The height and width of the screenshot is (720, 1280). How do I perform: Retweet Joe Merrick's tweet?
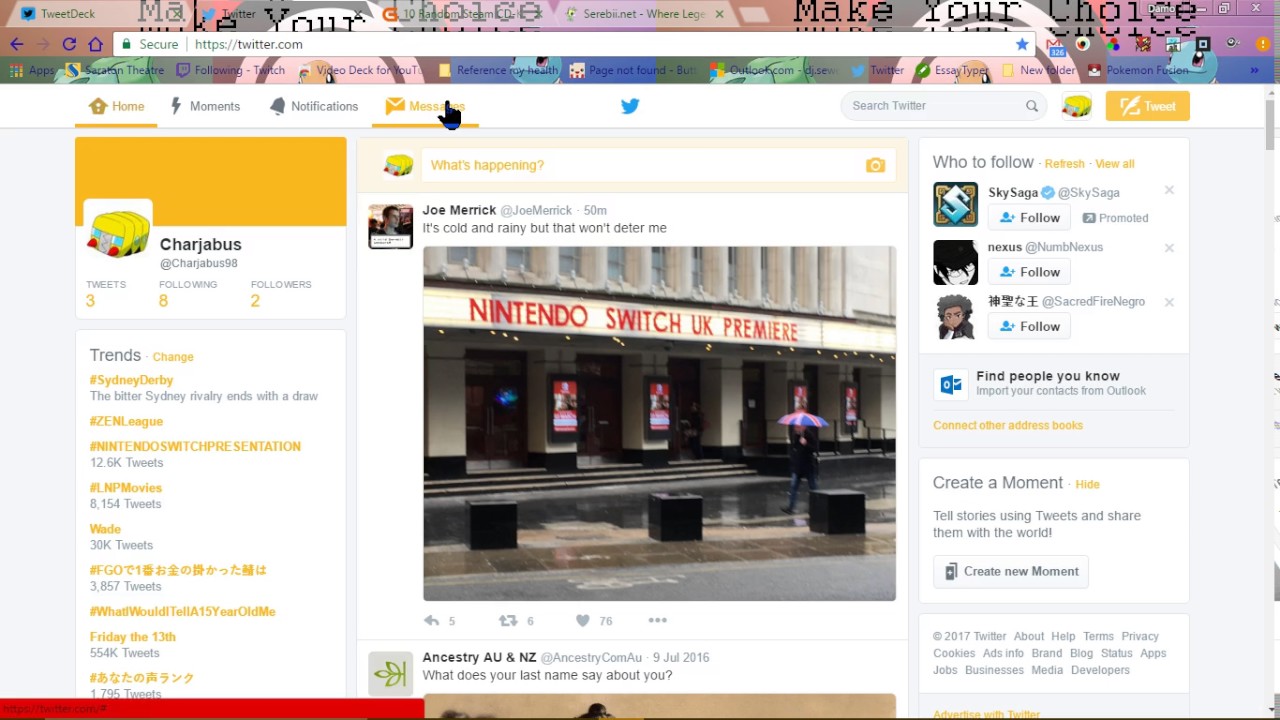click(x=508, y=621)
